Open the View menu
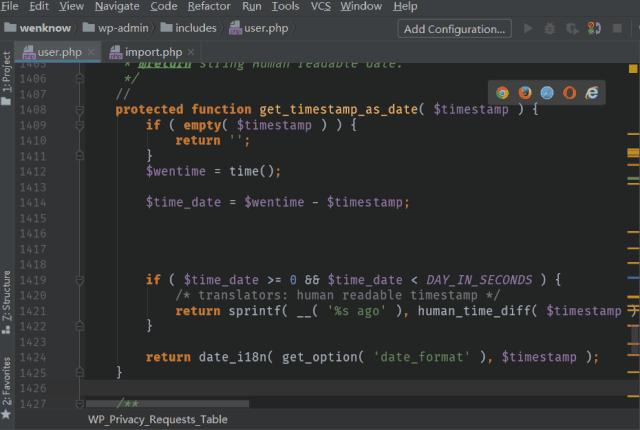Viewport: 640px width, 430px height. (x=71, y=6)
